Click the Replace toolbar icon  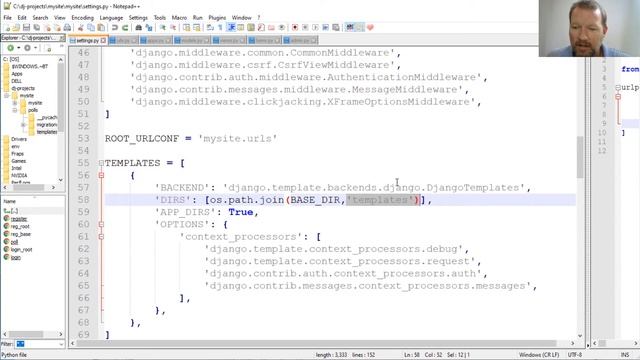(x=149, y=28)
